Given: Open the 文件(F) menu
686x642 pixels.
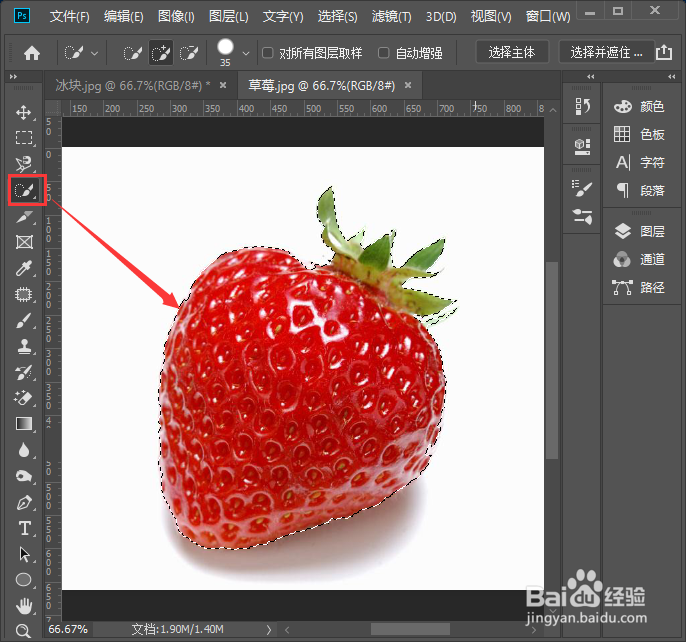Looking at the screenshot, I should (69, 17).
